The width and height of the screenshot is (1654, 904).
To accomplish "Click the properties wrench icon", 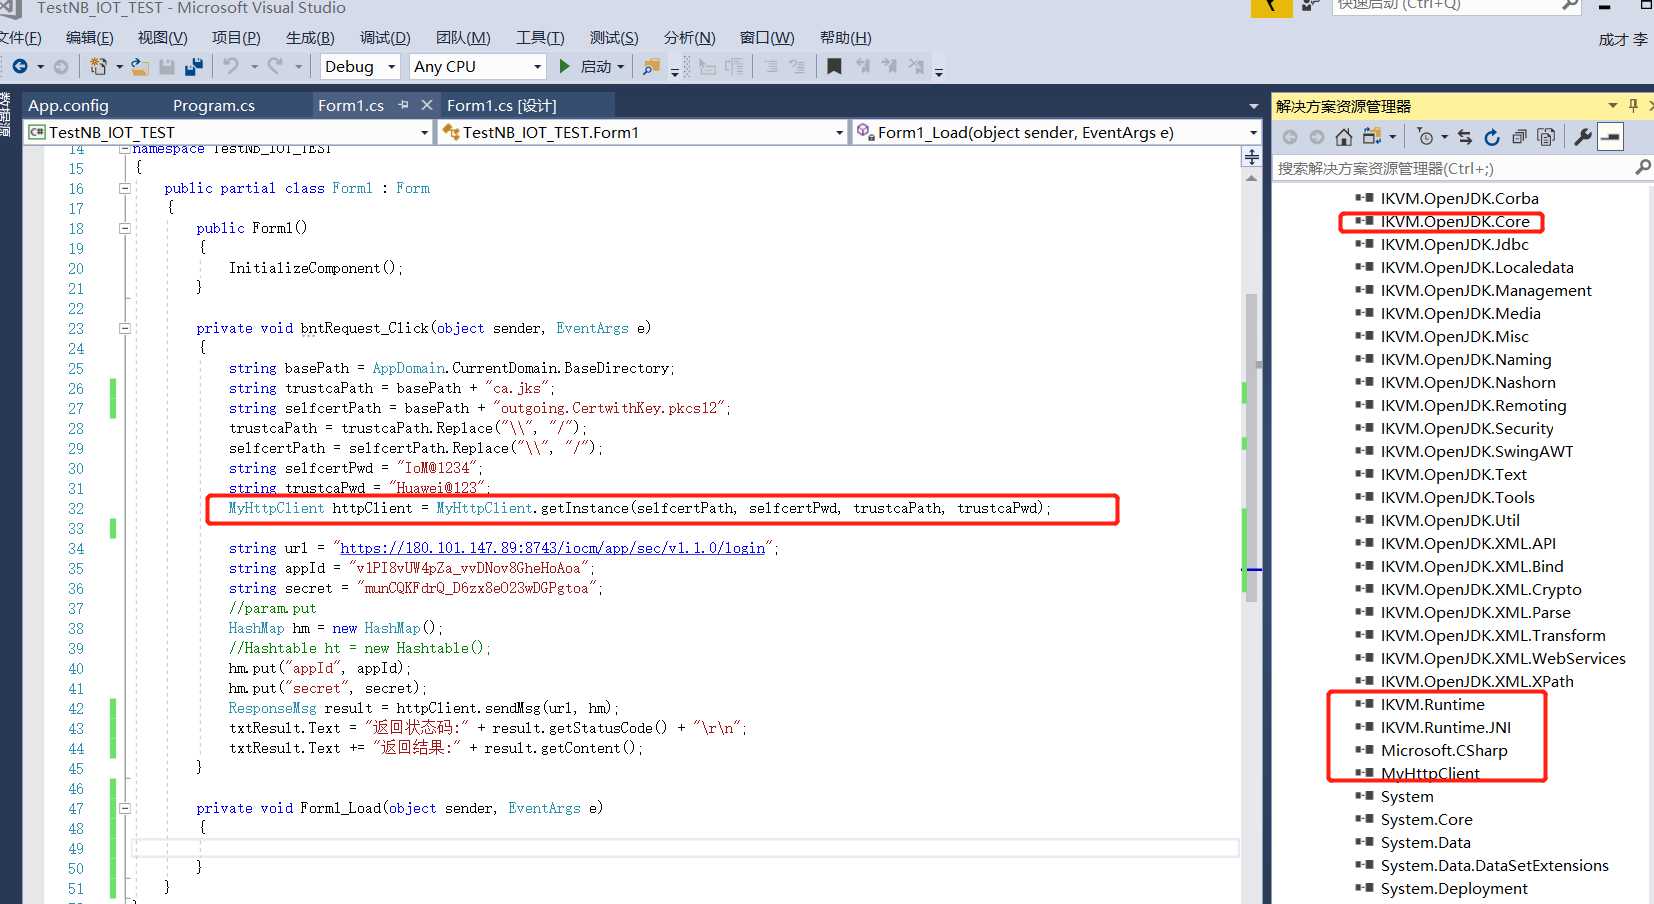I will click(1583, 137).
